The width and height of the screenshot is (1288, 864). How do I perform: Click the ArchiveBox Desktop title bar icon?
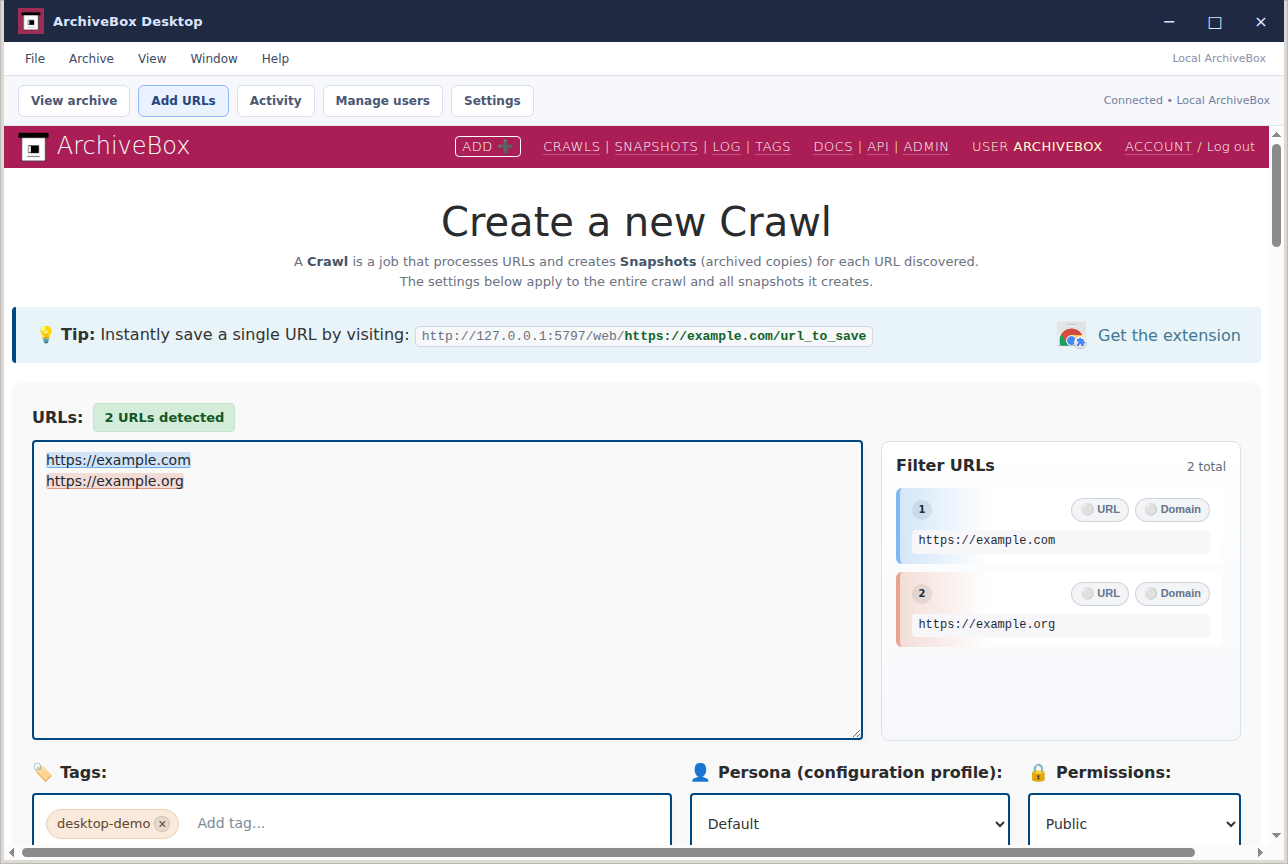coord(31,21)
